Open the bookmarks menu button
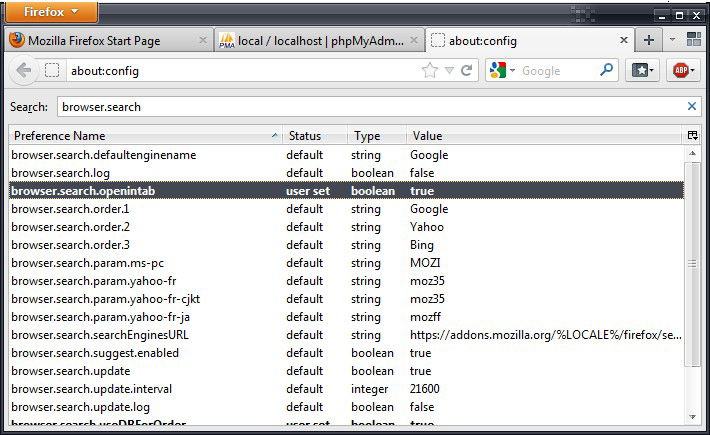 click(x=643, y=71)
